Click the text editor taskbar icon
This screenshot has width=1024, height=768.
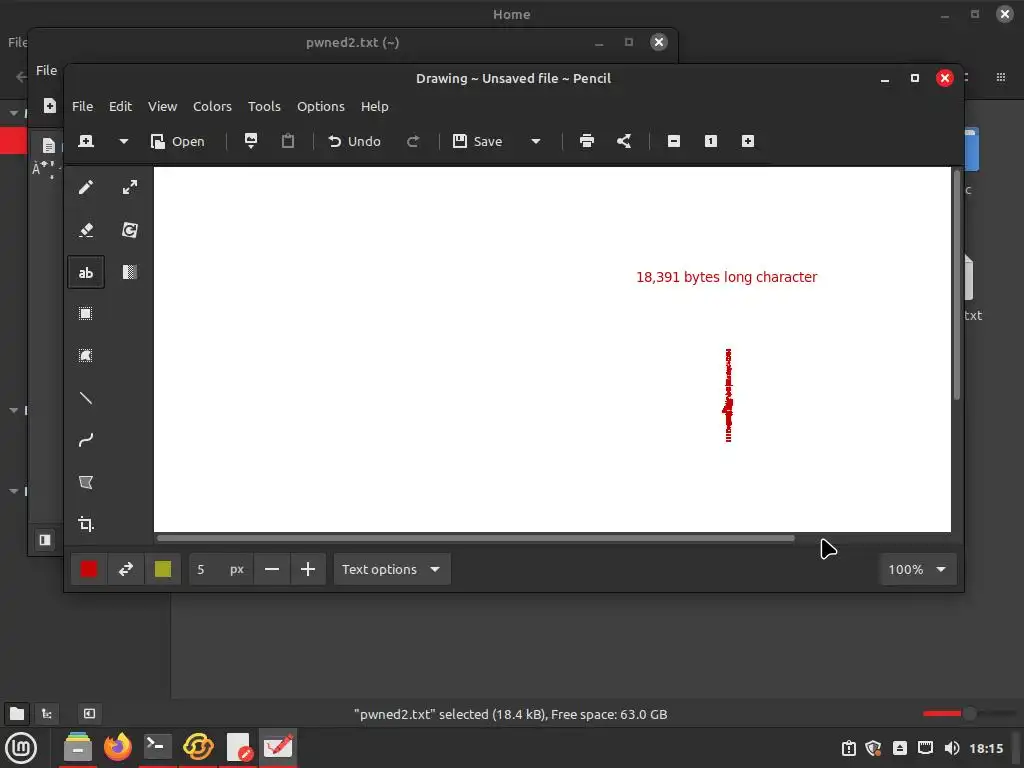click(238, 747)
